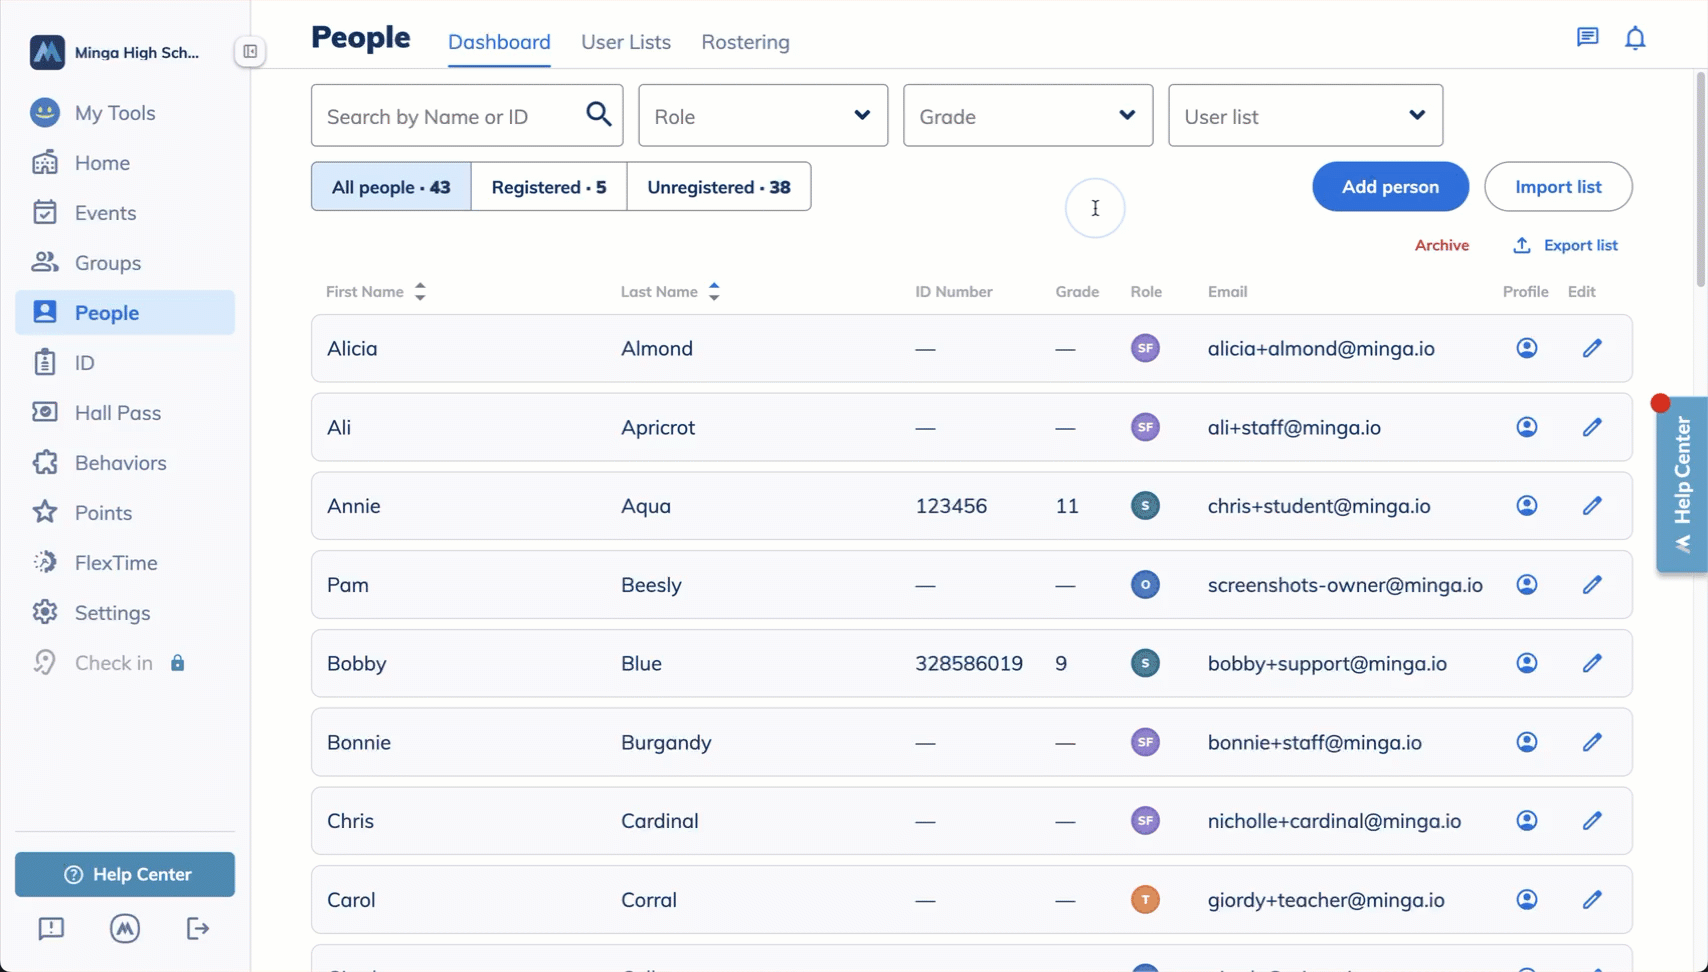The height and width of the screenshot is (972, 1708).
Task: Open the messages chat icon
Action: click(x=1587, y=38)
